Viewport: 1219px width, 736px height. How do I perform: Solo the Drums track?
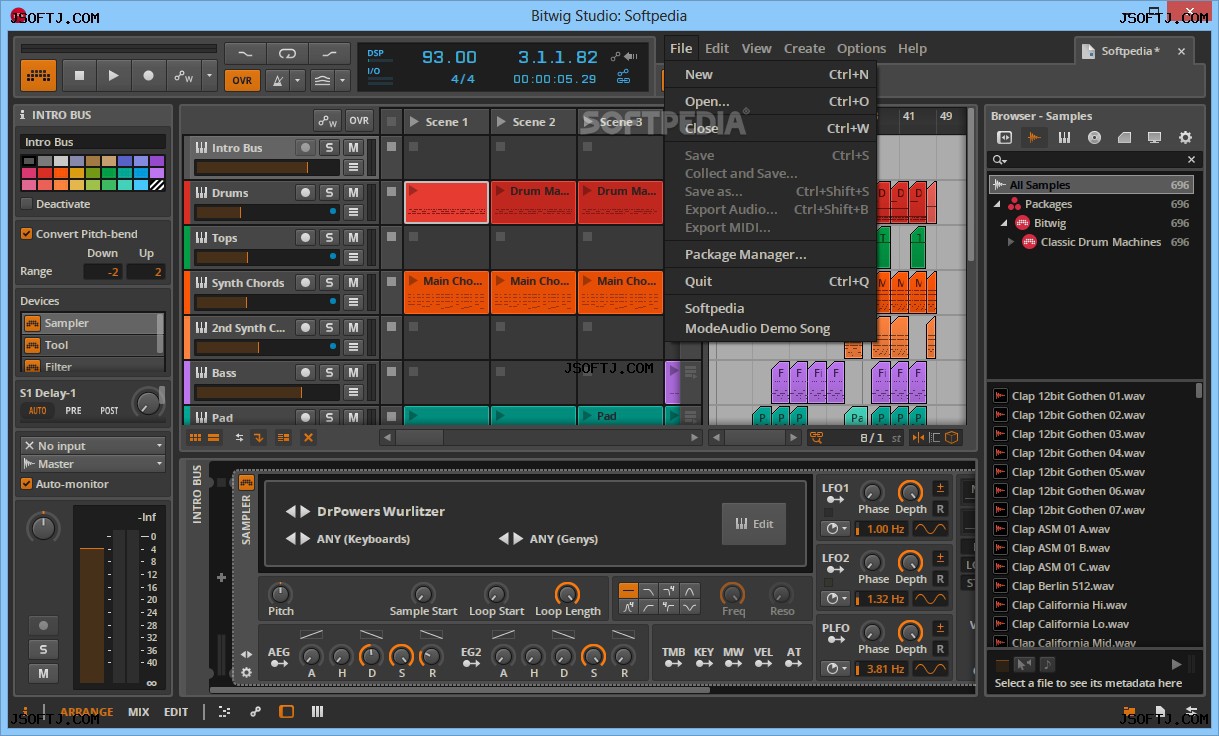click(329, 192)
